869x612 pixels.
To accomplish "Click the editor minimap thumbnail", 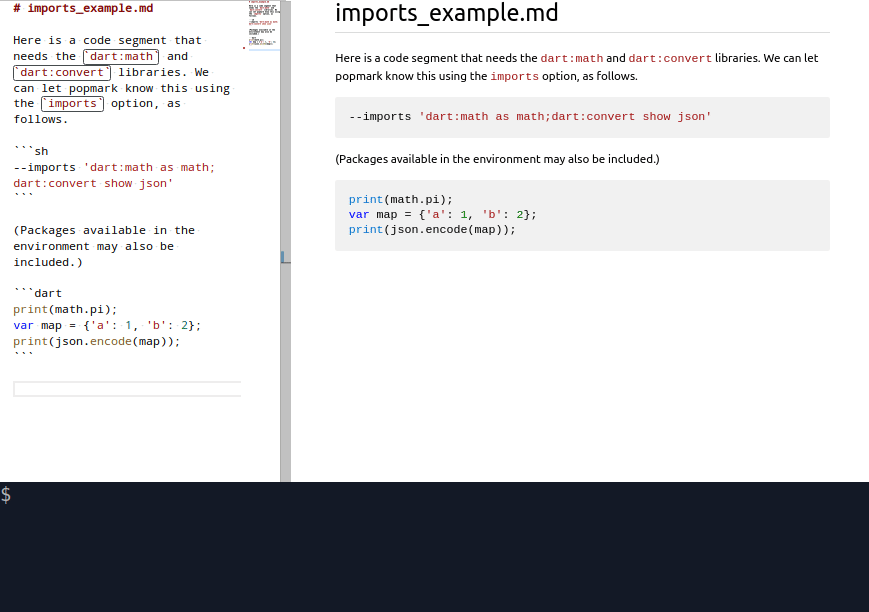I will pyautogui.click(x=264, y=25).
